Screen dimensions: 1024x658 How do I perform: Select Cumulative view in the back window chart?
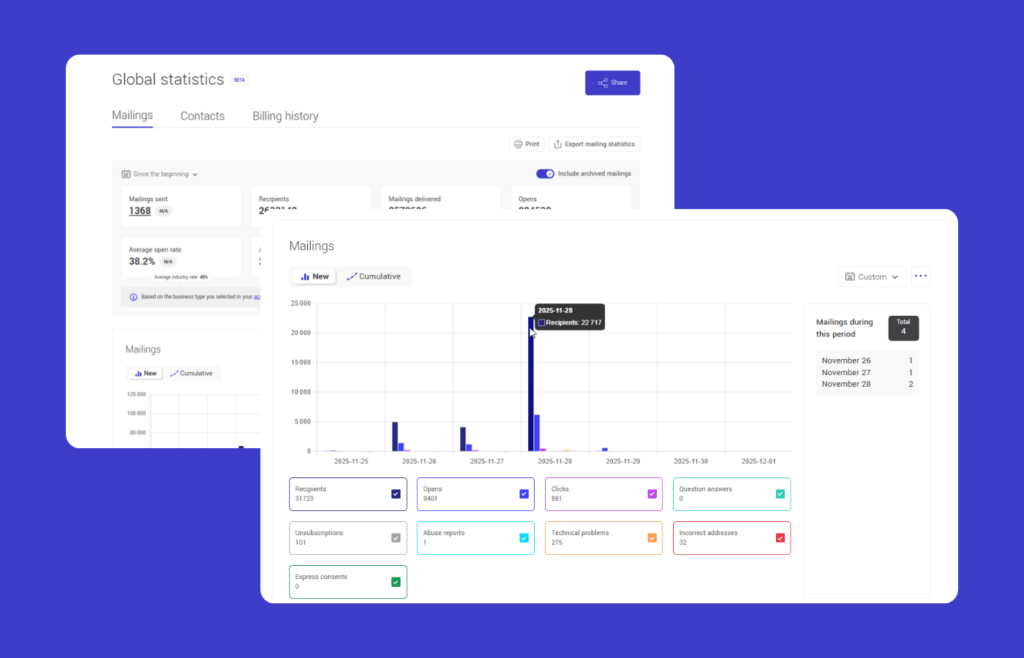tap(191, 373)
